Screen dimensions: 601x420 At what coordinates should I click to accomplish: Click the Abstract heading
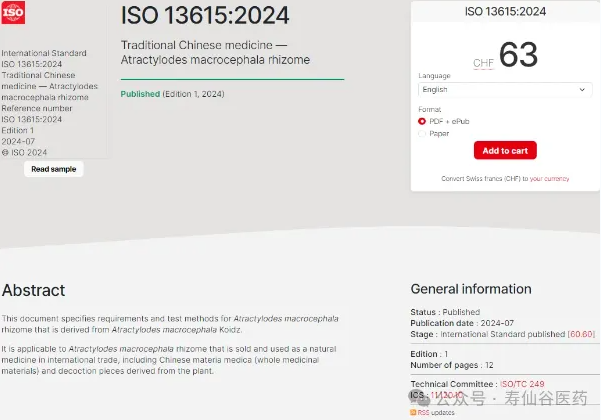coord(34,290)
